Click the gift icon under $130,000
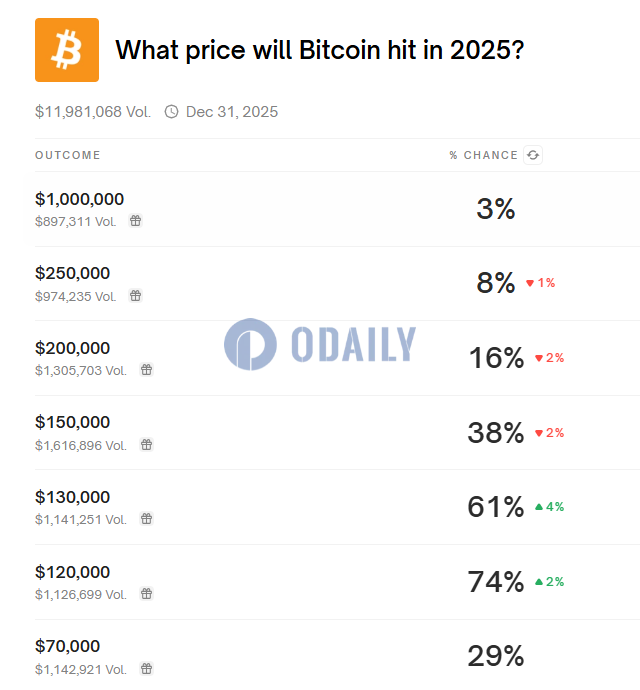640x690 pixels. click(x=146, y=519)
